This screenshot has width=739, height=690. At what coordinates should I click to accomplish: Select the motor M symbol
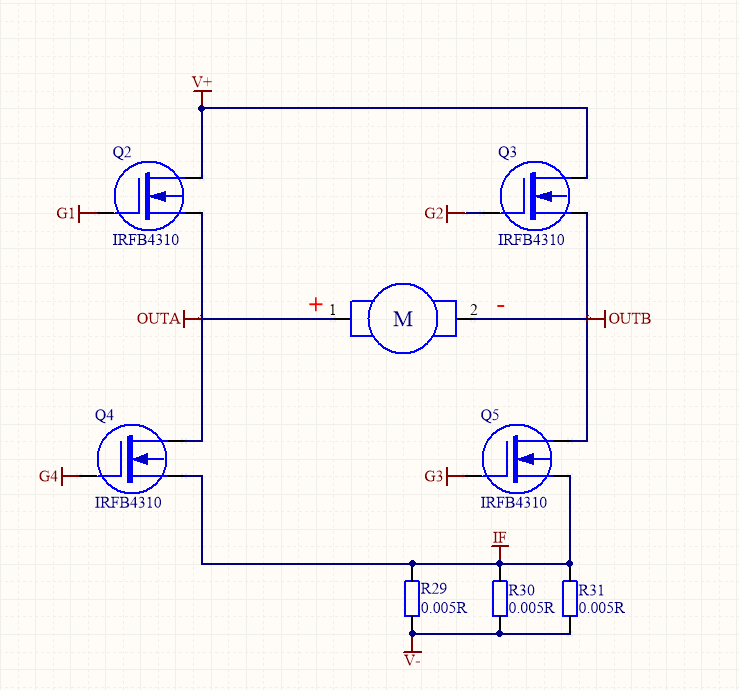403,319
